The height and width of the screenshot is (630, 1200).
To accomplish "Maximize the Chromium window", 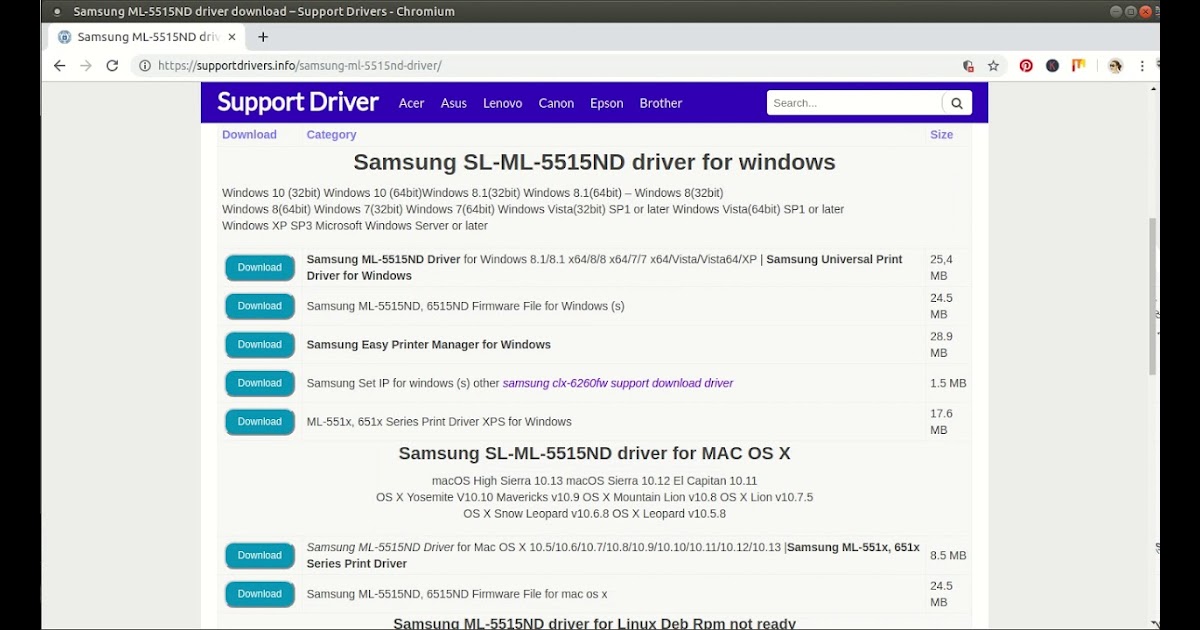I will 1132,11.
